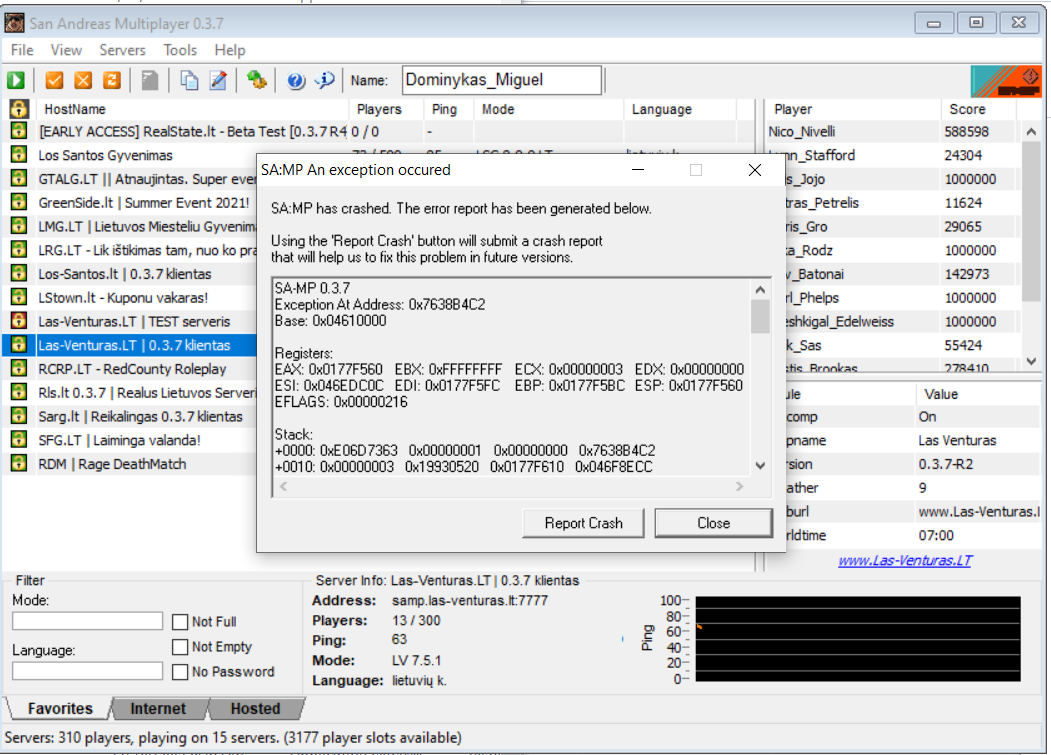Image resolution: width=1051 pixels, height=755 pixels.
Task: Click crash report horizontal scroll left arrow
Action: click(284, 487)
